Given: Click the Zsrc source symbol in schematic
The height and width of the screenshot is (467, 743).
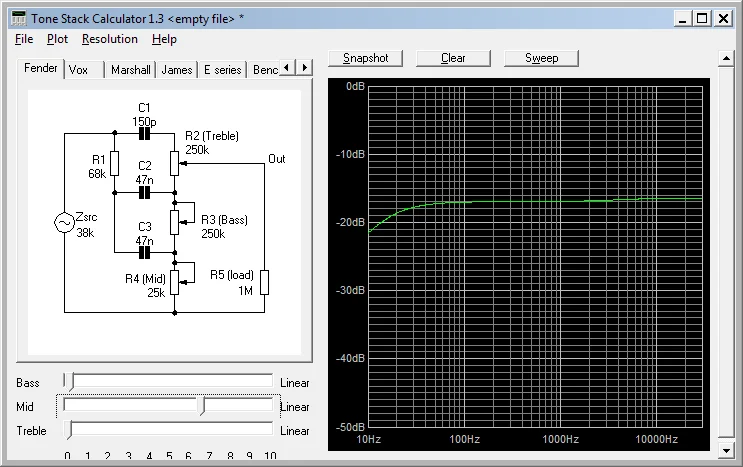Looking at the screenshot, I should (64, 223).
